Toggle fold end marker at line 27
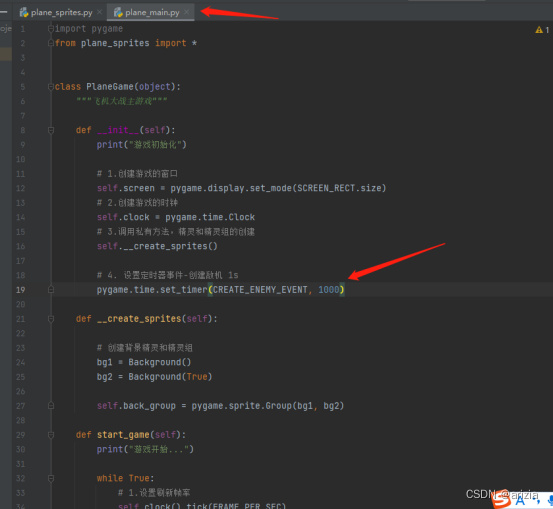This screenshot has height=509, width=553. [51, 406]
